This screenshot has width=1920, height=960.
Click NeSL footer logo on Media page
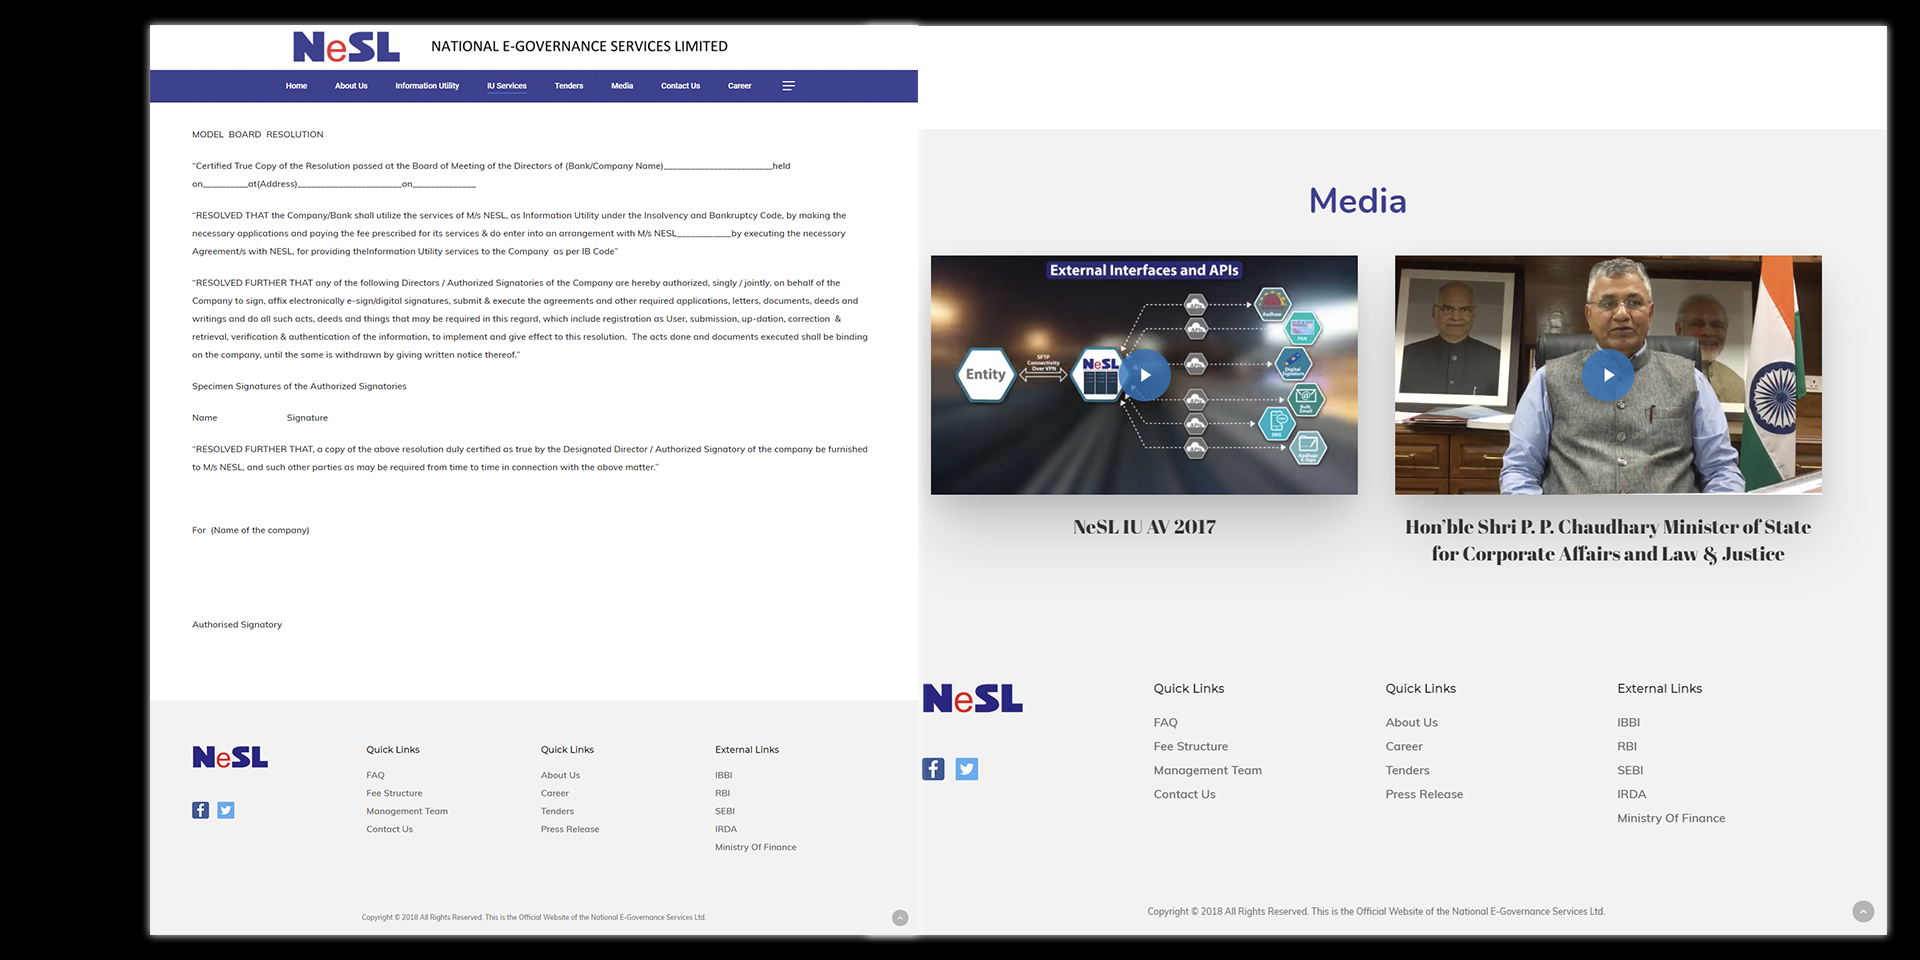click(x=973, y=698)
